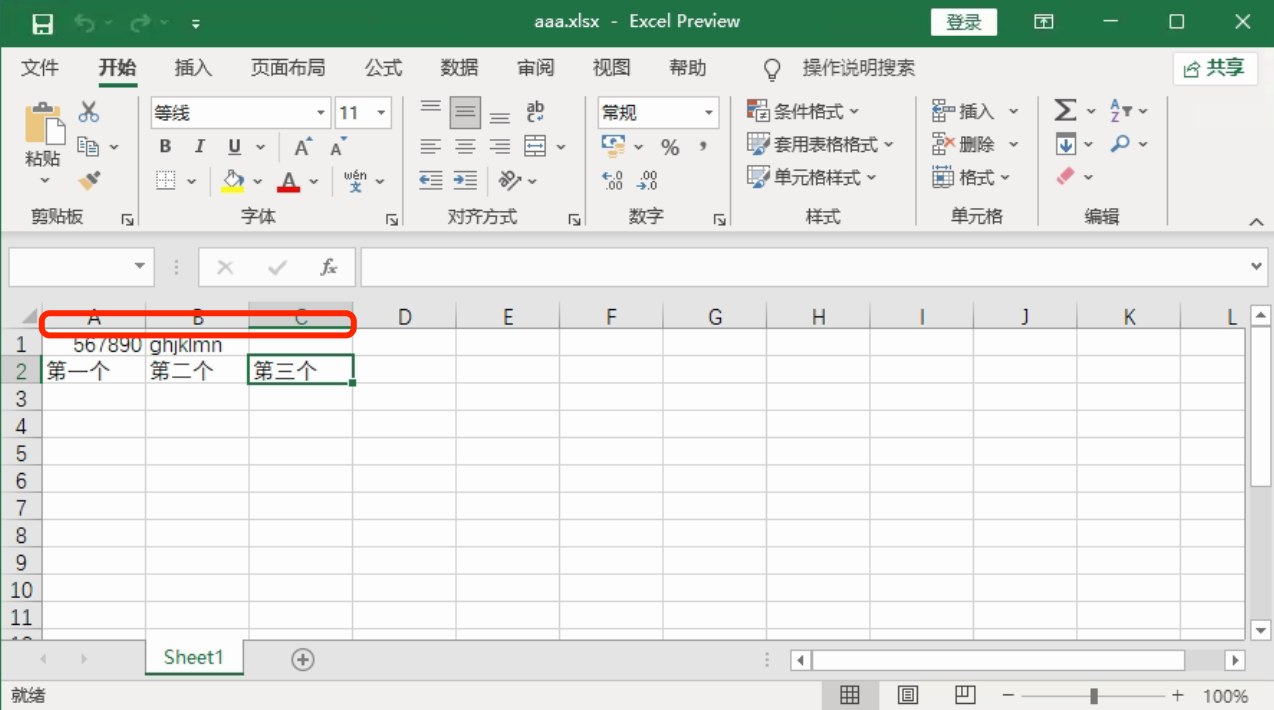Click the zoom slider in status bar
Image resolution: width=1274 pixels, height=710 pixels.
1094,695
